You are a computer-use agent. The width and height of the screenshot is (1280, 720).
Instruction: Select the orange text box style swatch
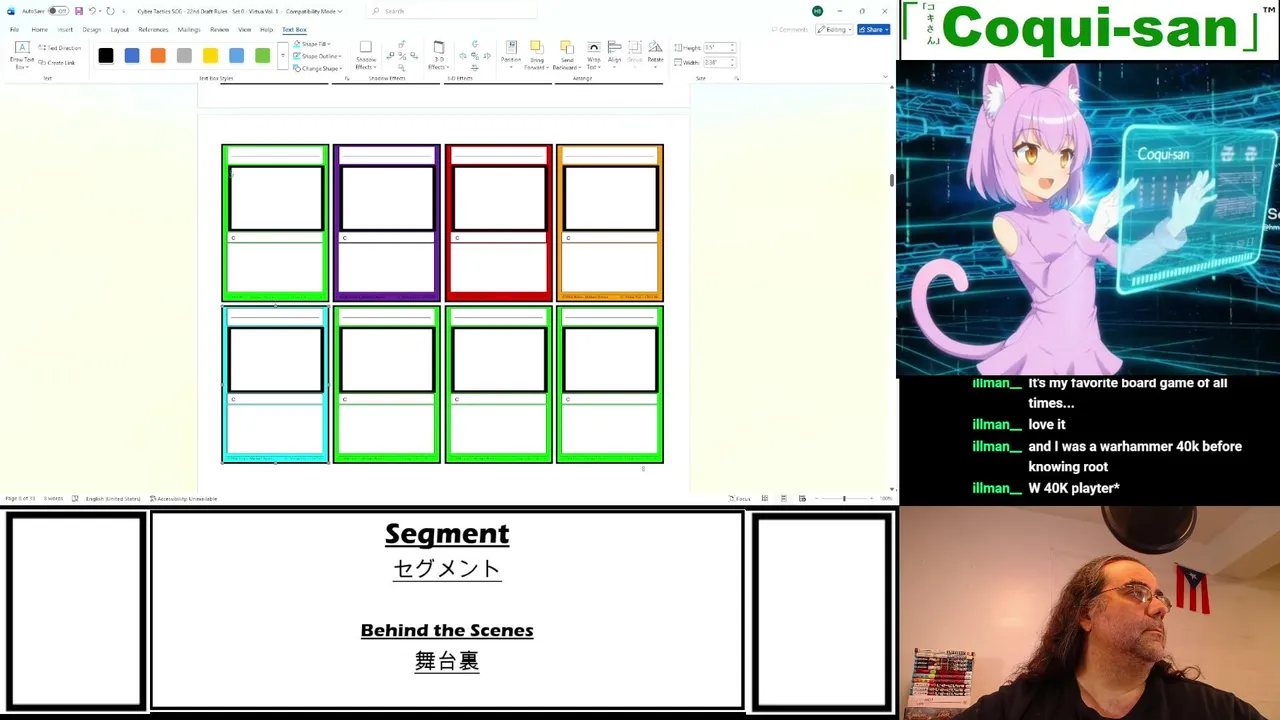tap(158, 56)
